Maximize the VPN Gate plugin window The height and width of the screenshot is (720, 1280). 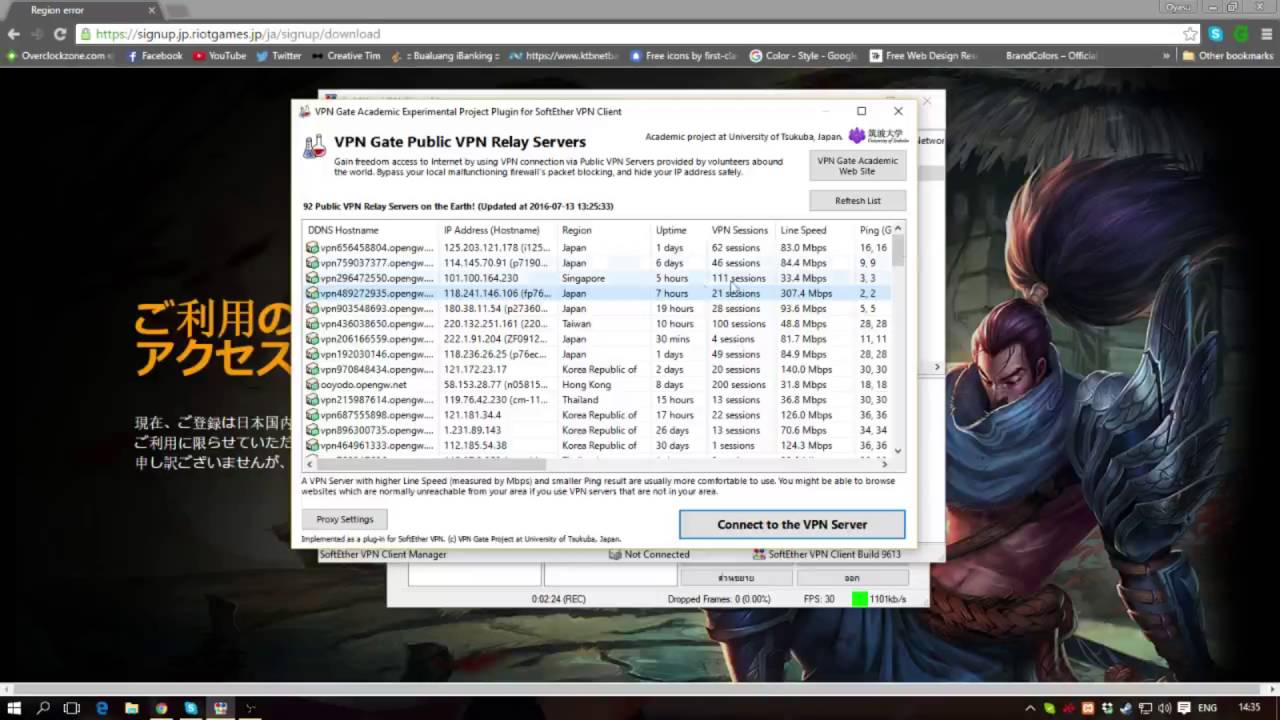pos(861,111)
